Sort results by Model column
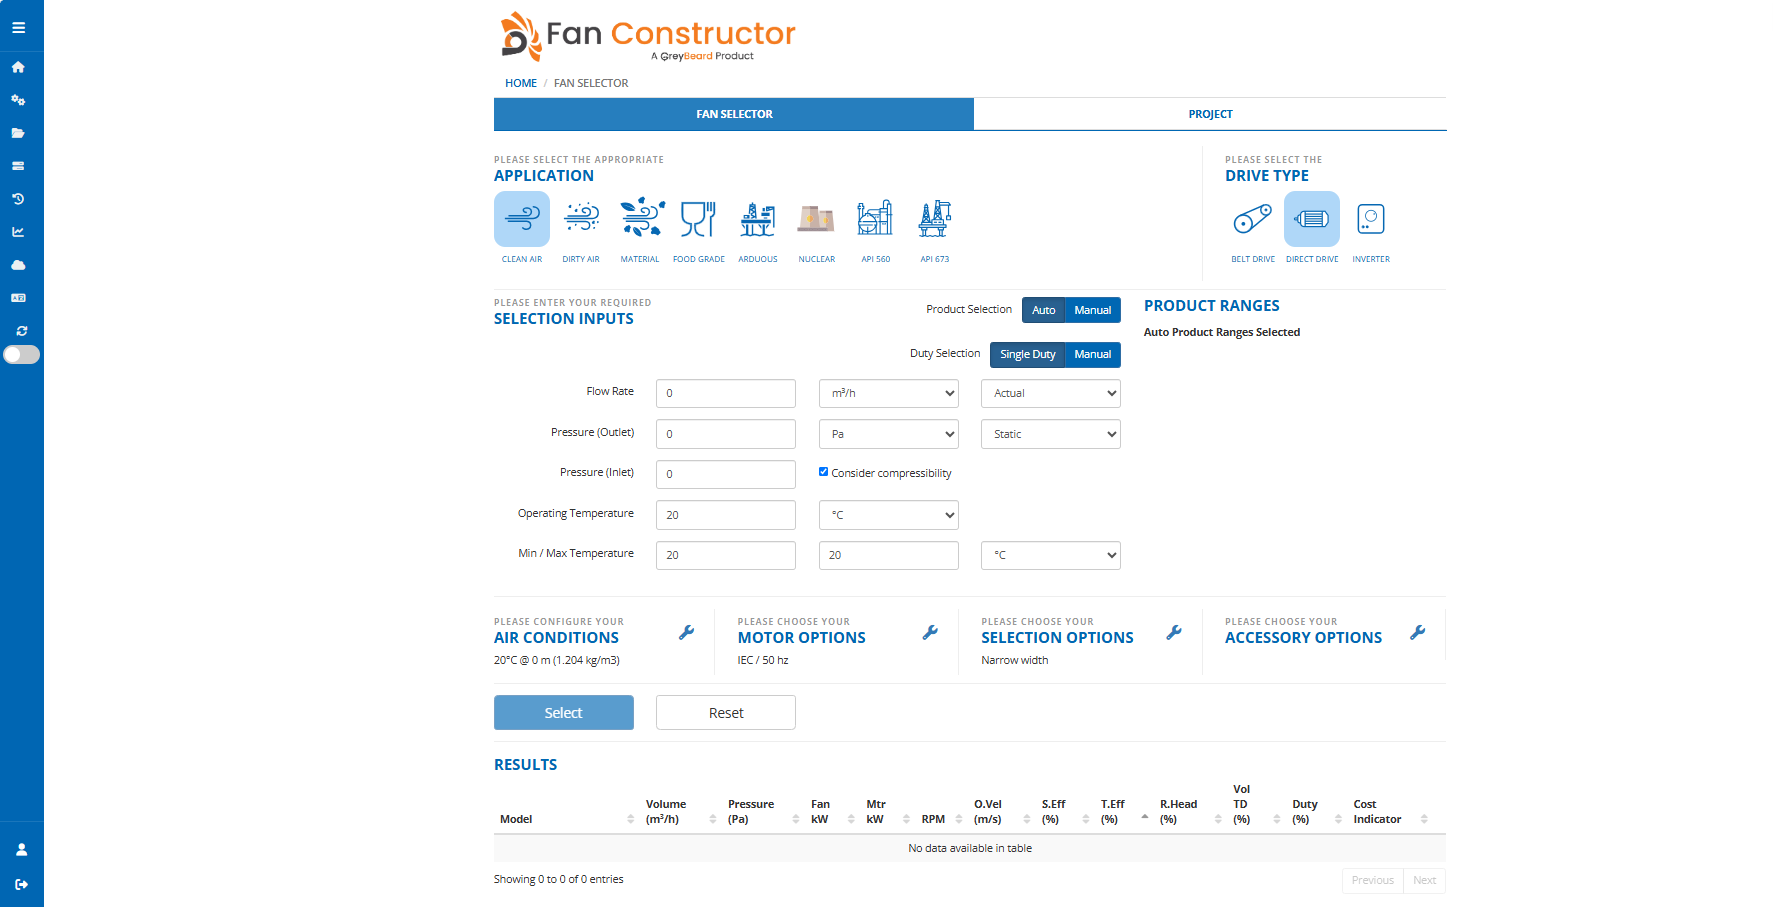1773x907 pixels. pos(566,819)
